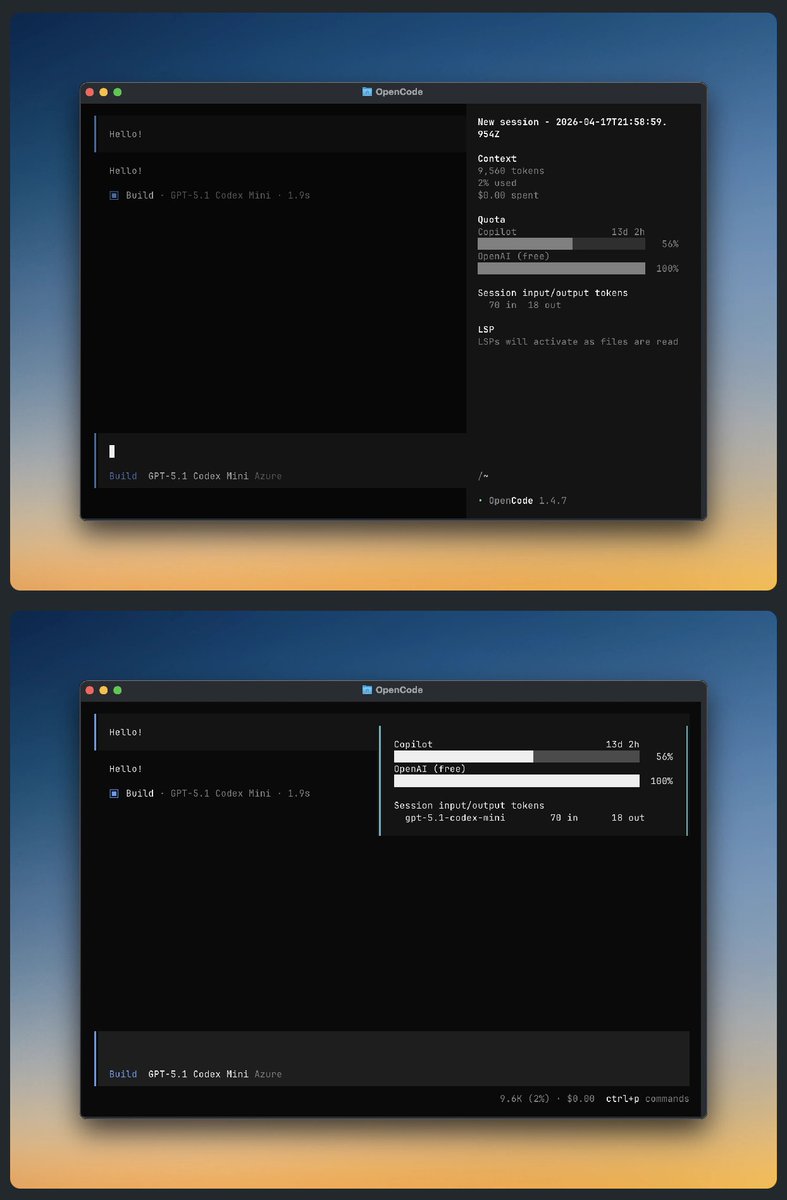Open ctrl+p commands in the bottom window
The width and height of the screenshot is (787, 1200).
647,1099
